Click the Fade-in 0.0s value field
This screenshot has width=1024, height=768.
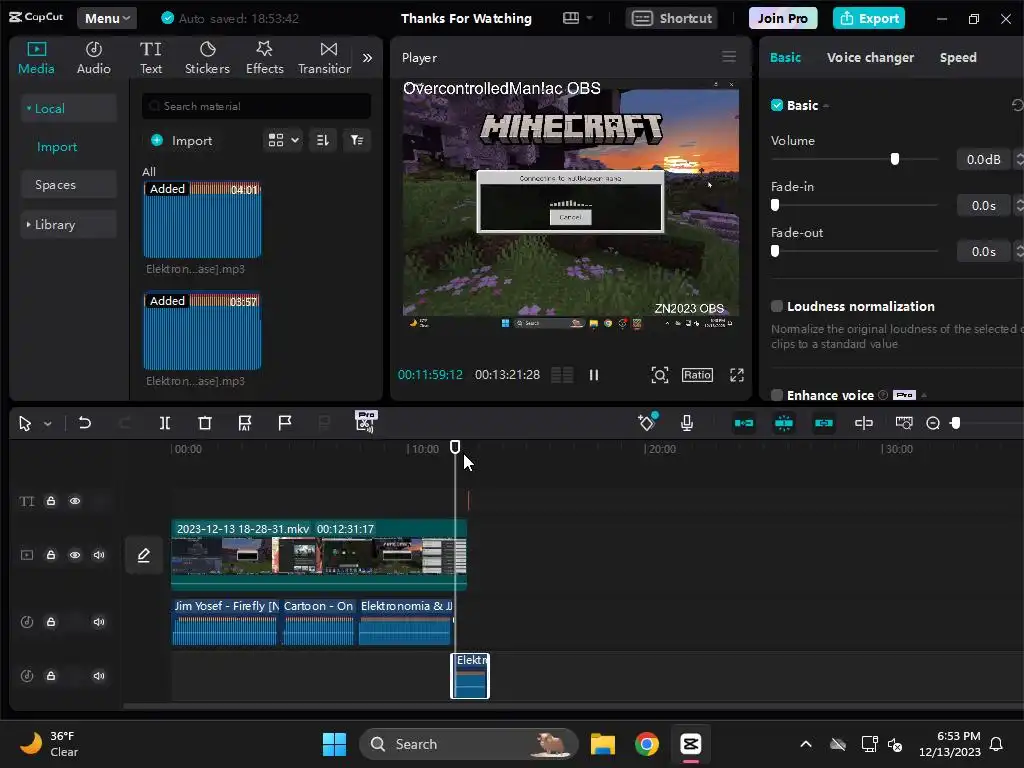983,206
